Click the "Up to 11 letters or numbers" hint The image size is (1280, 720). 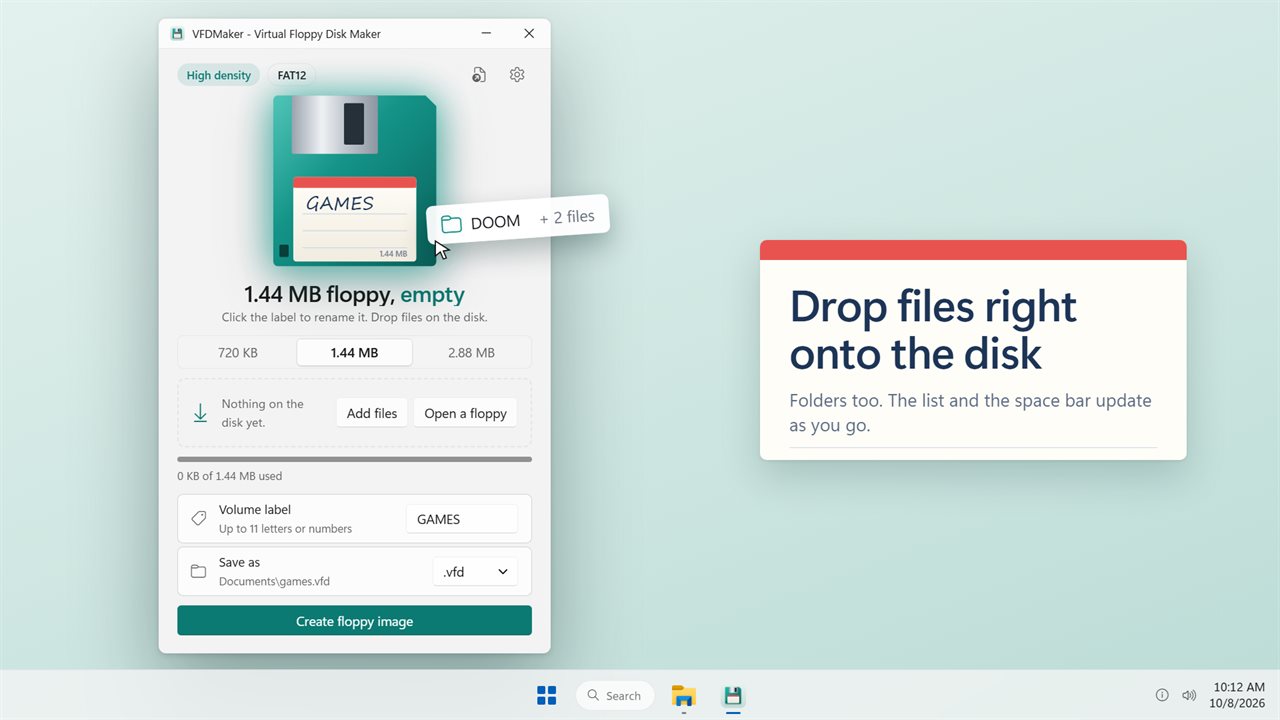tap(285, 528)
